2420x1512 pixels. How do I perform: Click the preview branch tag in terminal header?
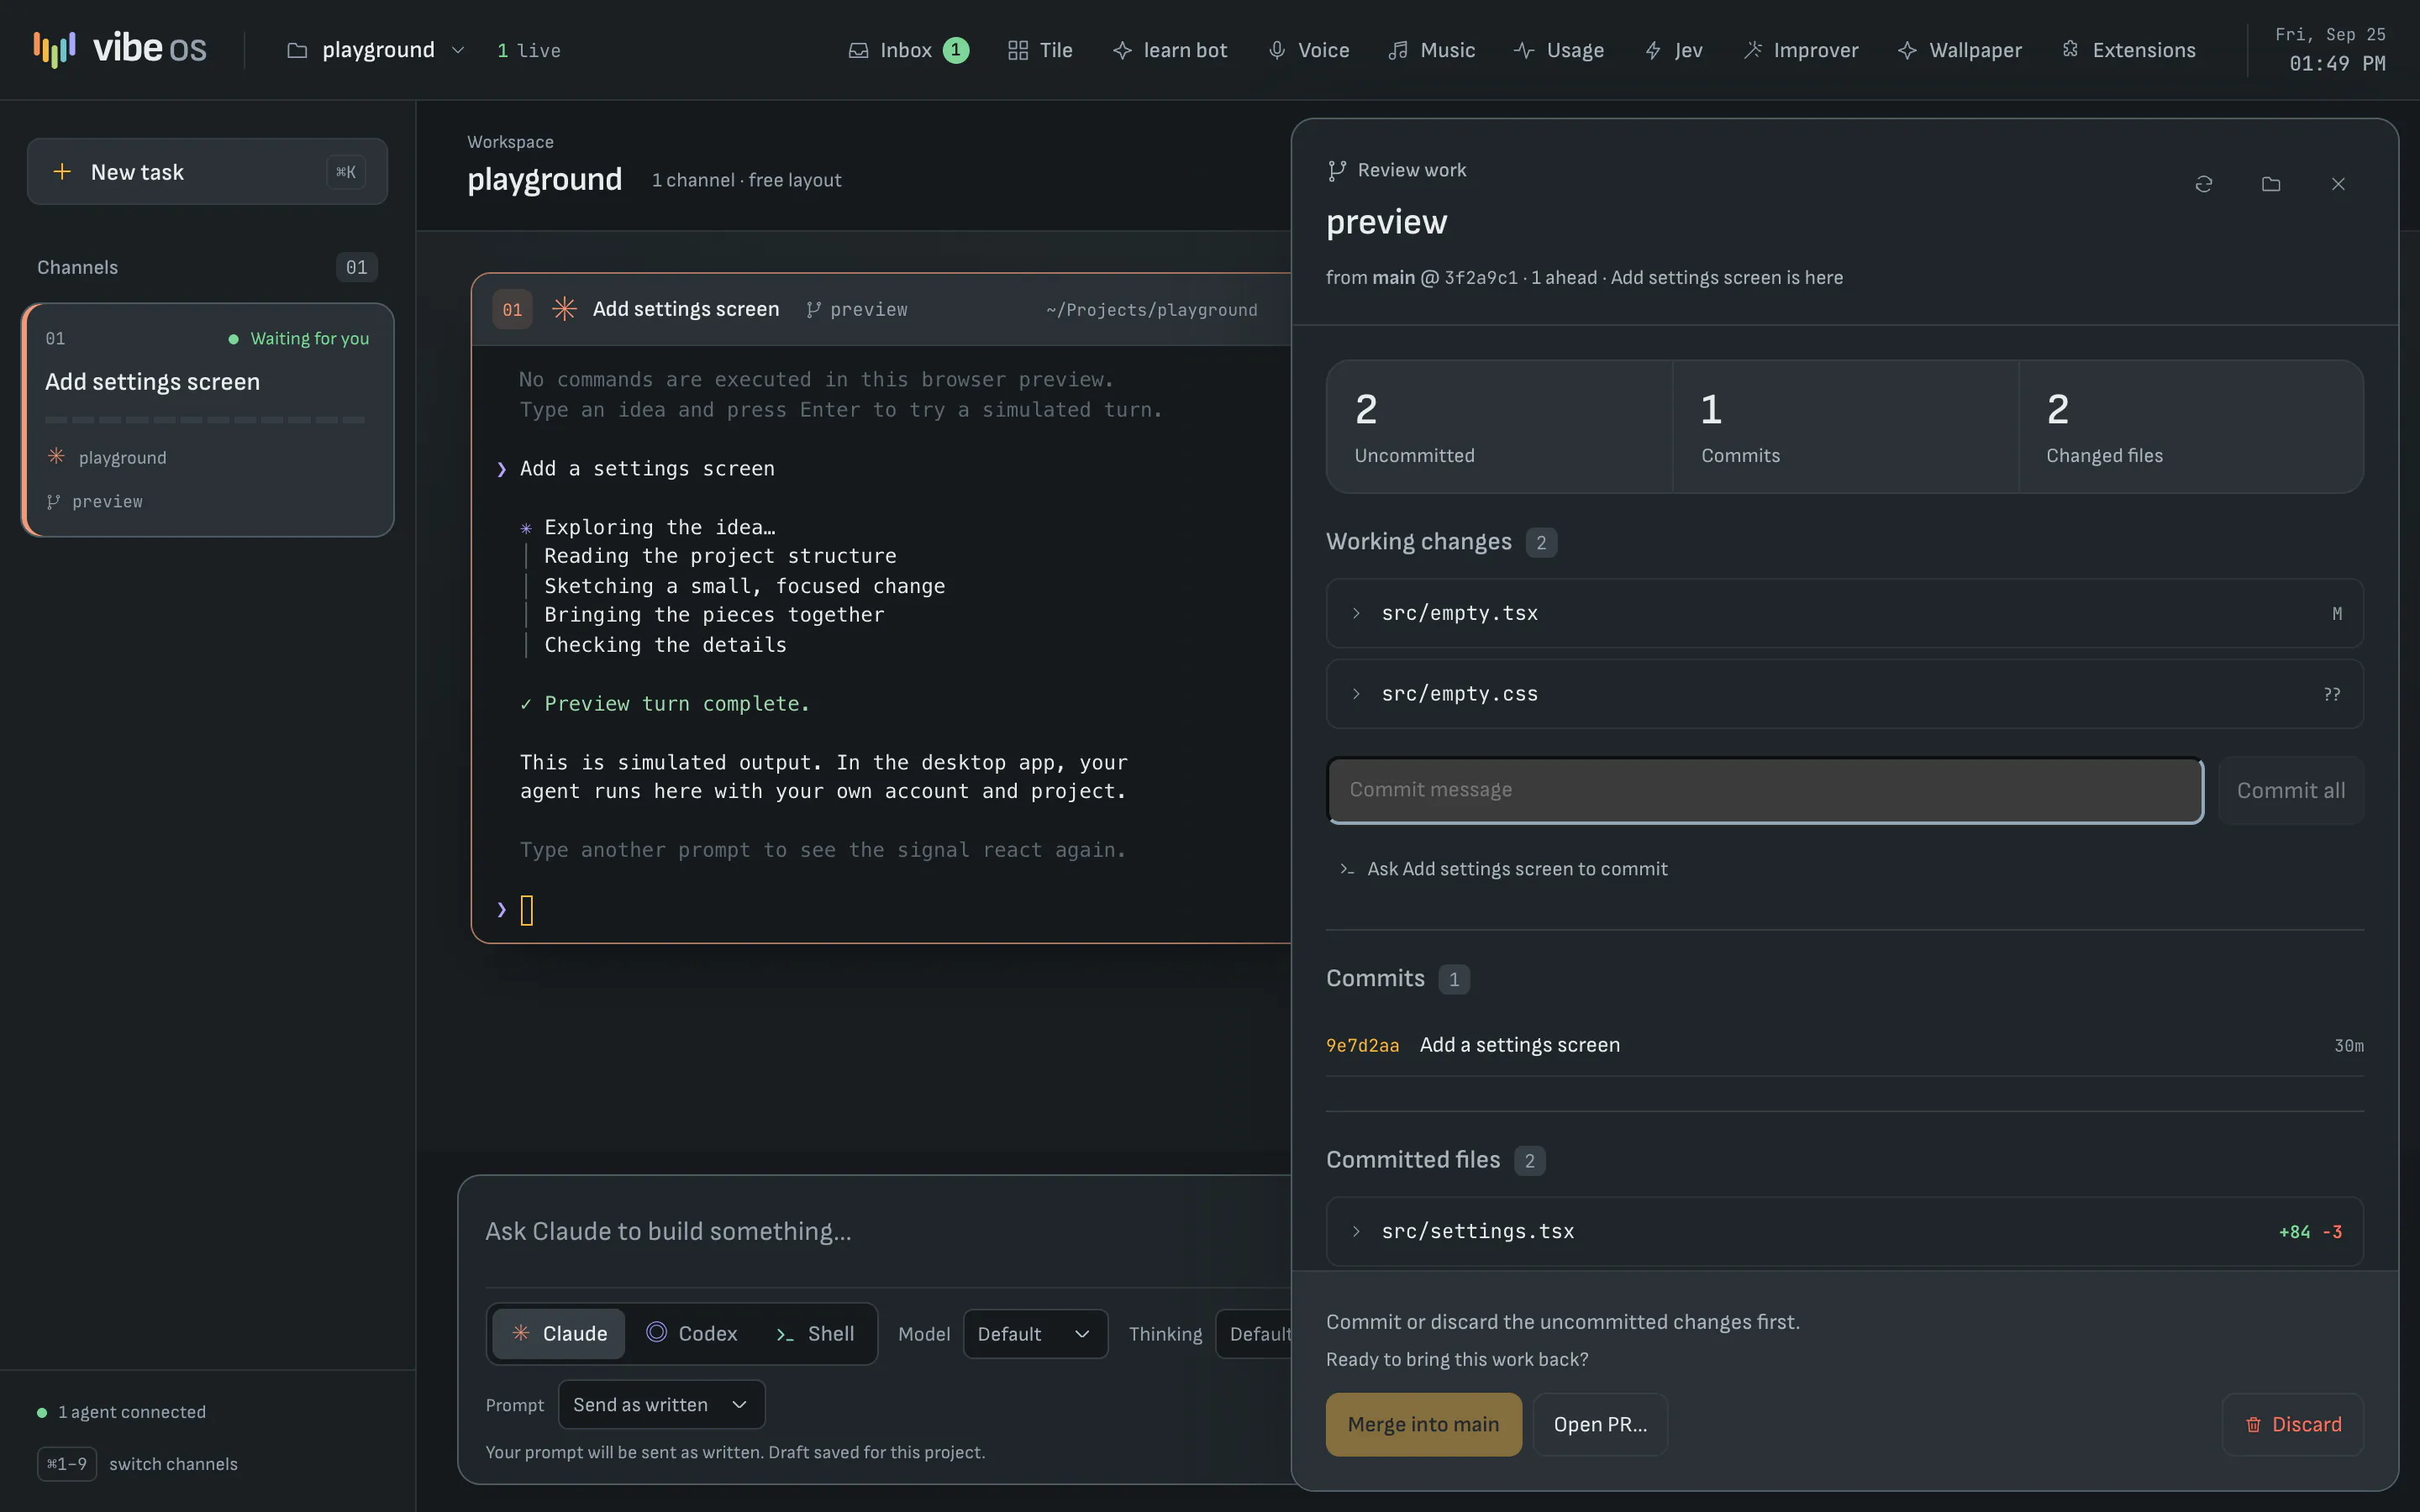(857, 310)
